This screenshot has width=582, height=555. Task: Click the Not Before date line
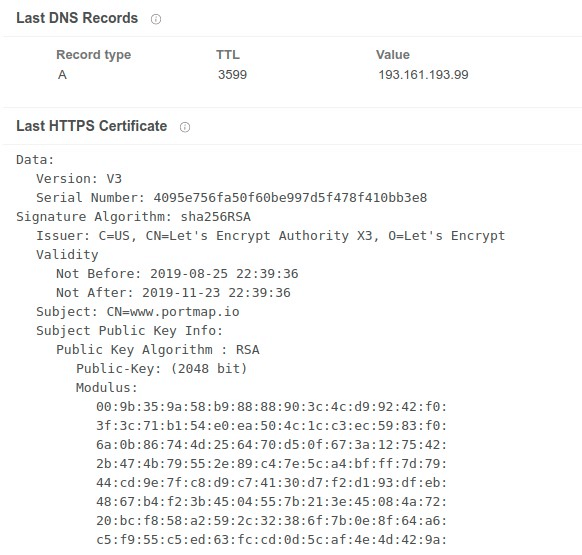pos(177,274)
